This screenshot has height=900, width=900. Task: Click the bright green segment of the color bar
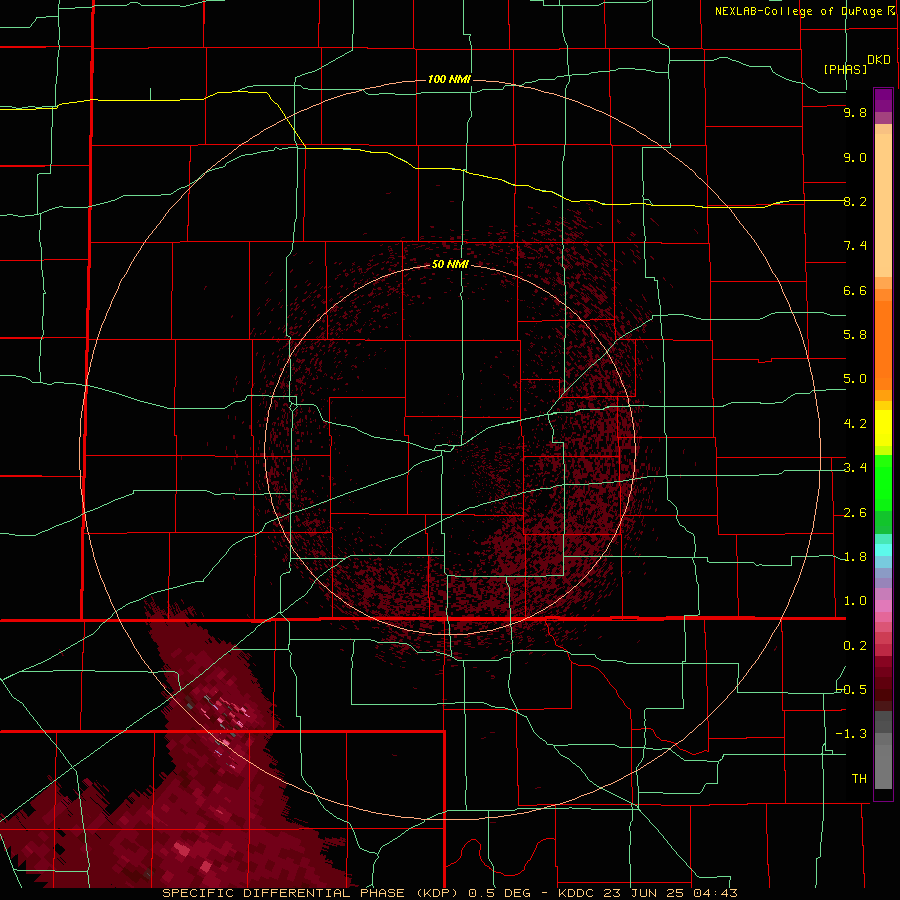pos(883,483)
